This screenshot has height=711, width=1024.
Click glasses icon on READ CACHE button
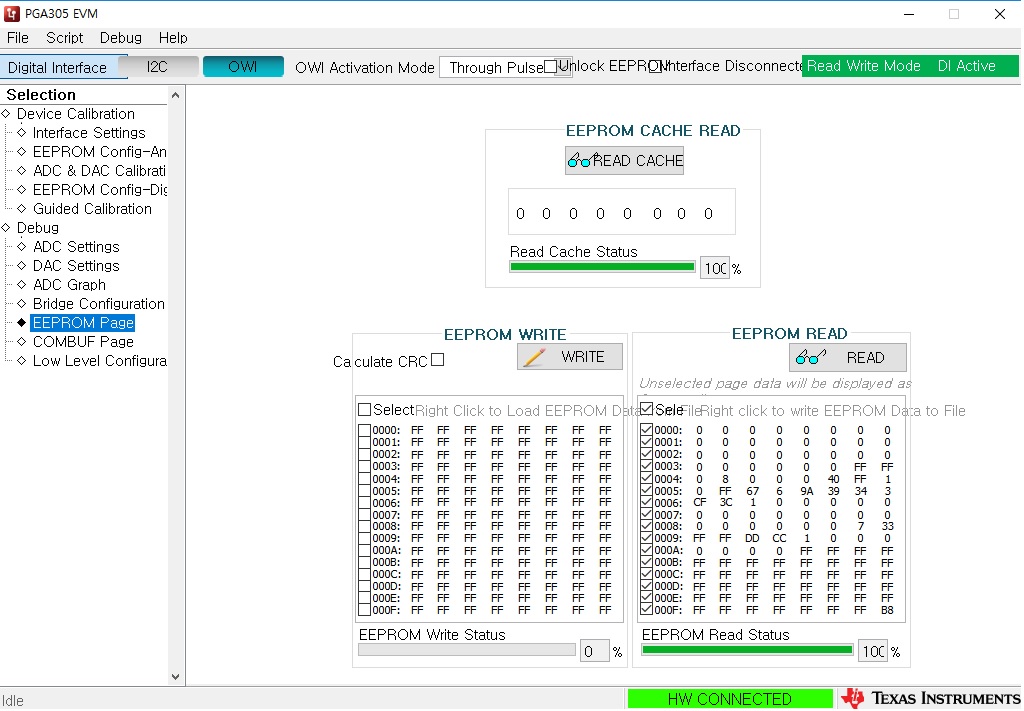pos(581,160)
